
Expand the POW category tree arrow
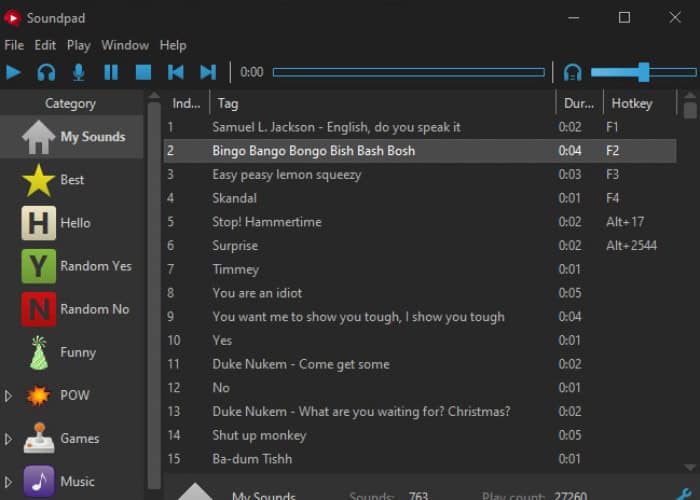tap(8, 396)
